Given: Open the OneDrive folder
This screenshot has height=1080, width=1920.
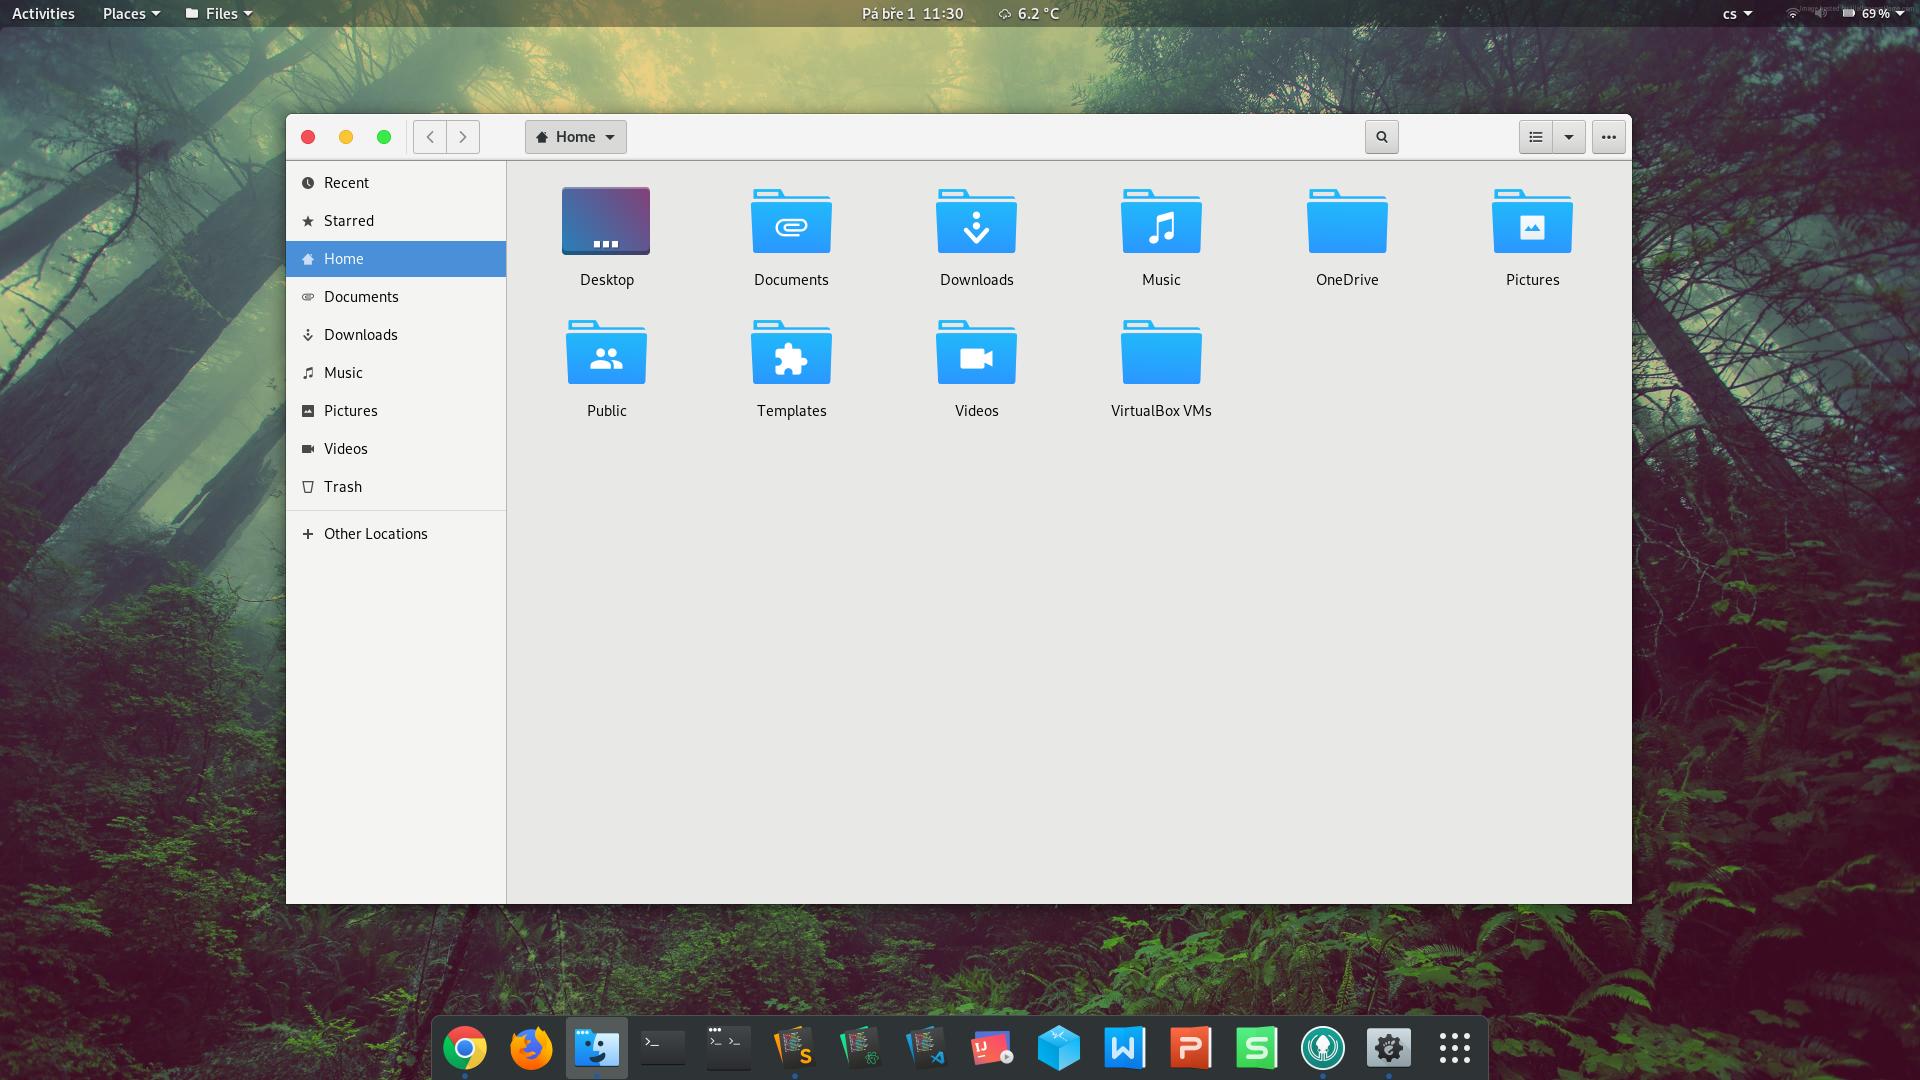Looking at the screenshot, I should coord(1346,222).
